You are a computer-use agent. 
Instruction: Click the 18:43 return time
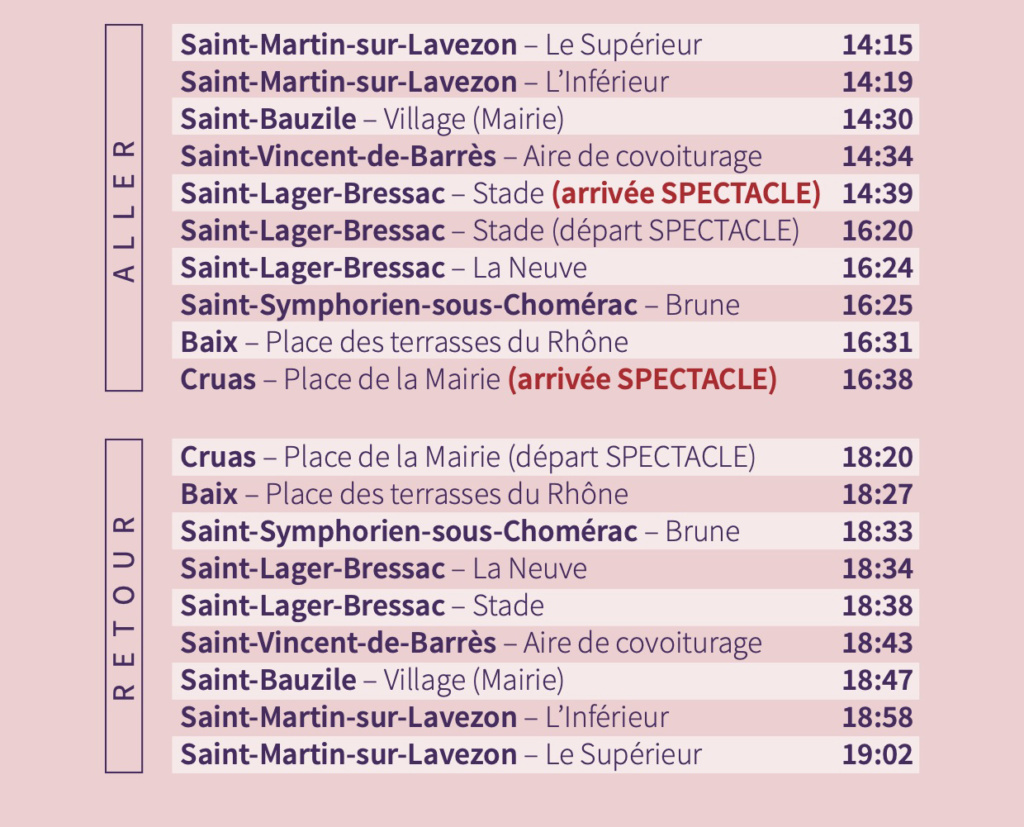click(x=877, y=643)
